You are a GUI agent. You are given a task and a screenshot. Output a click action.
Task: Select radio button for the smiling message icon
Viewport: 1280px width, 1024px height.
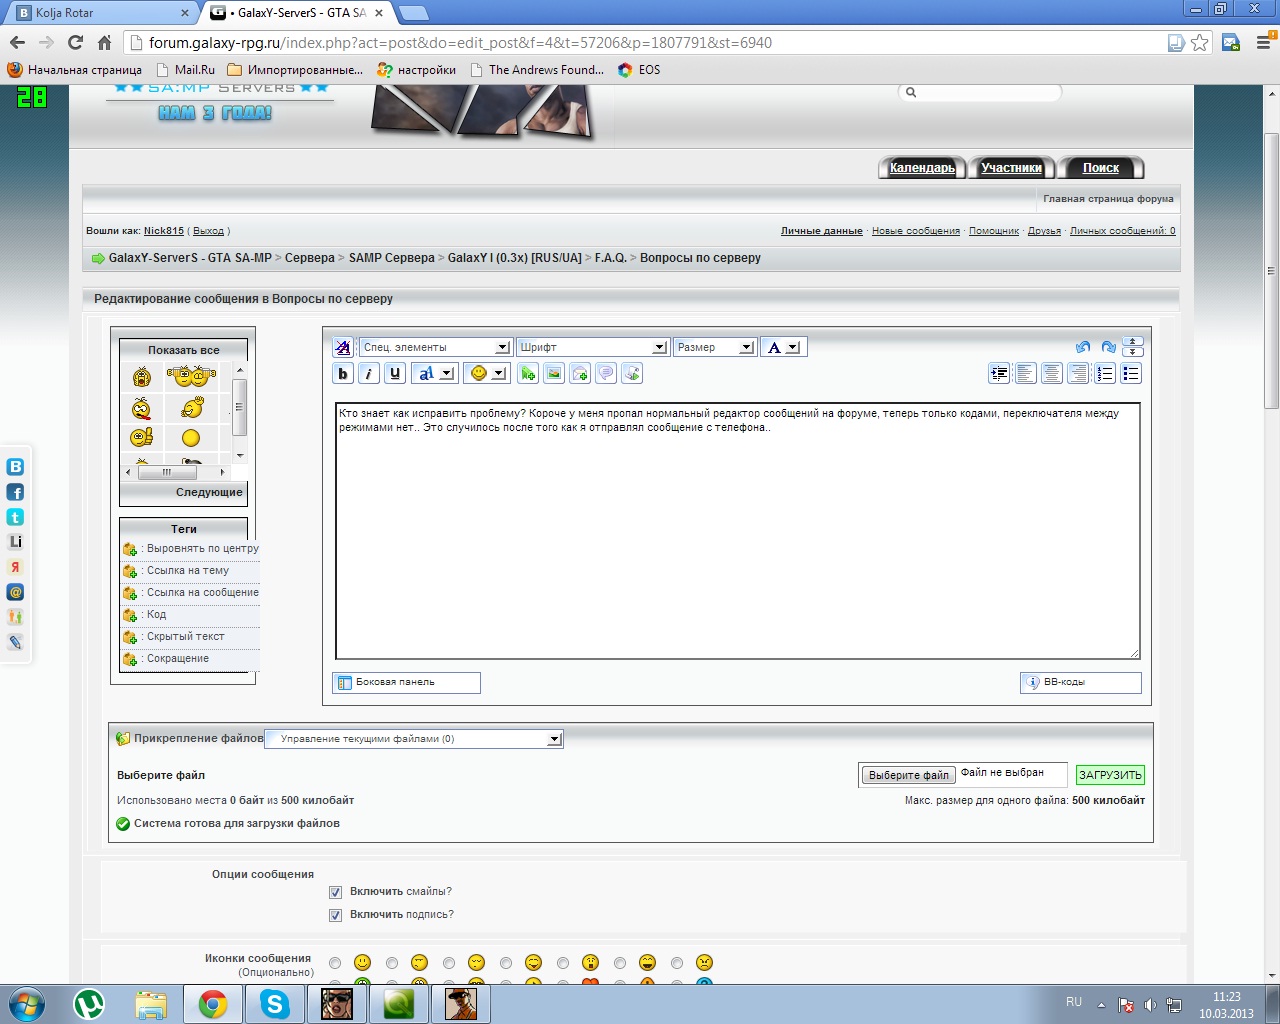(x=335, y=963)
